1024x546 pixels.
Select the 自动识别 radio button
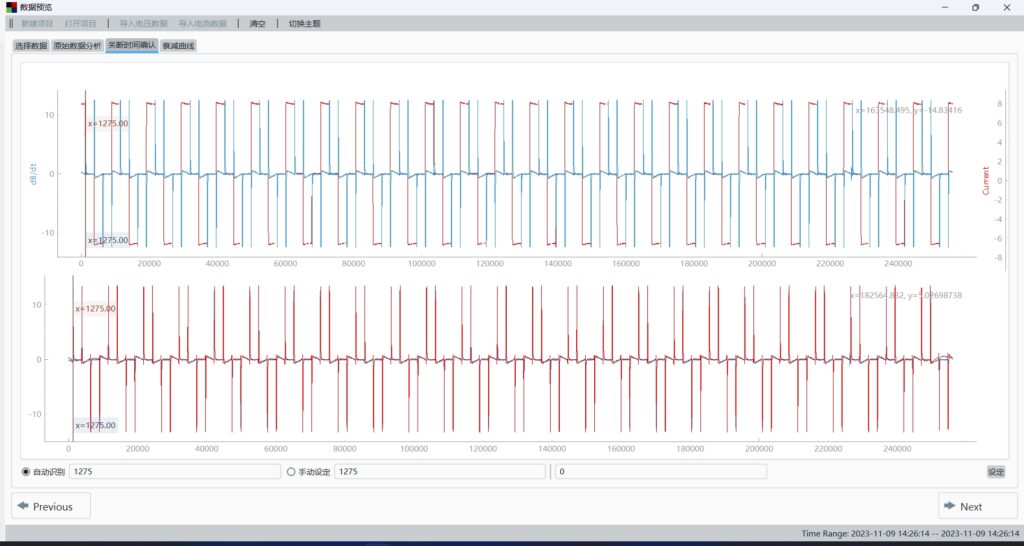pyautogui.click(x=26, y=472)
